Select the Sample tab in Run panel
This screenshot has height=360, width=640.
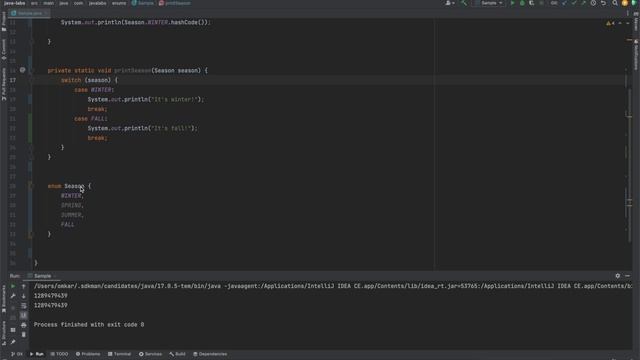tap(42, 276)
